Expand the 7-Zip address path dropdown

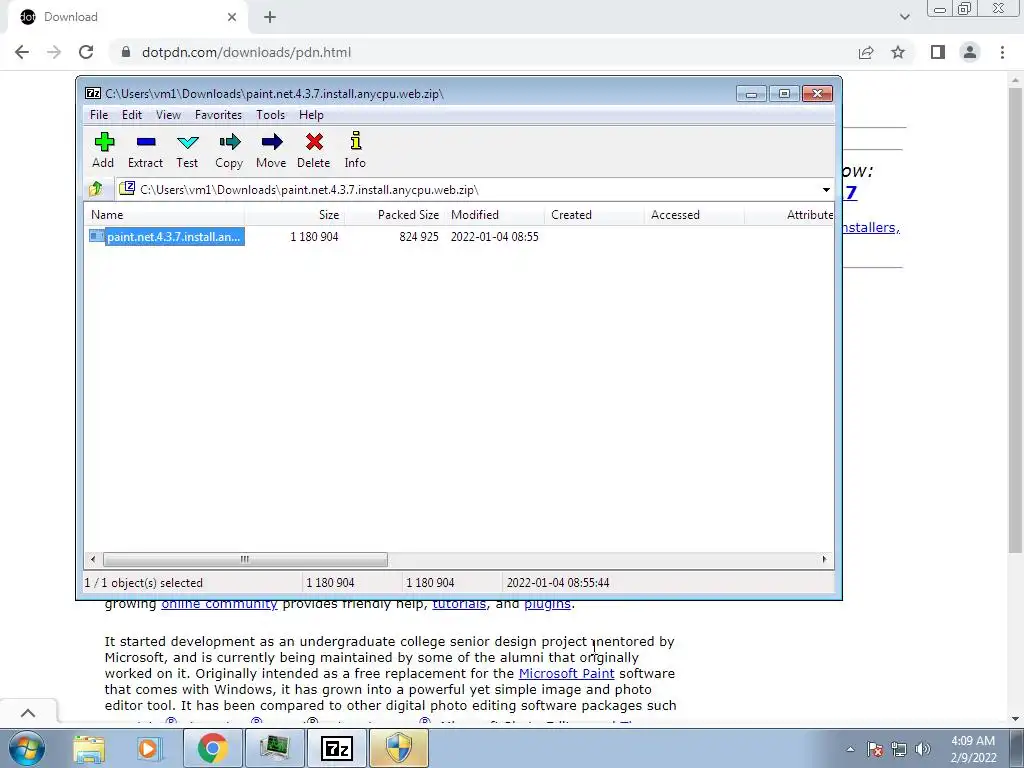(x=826, y=189)
